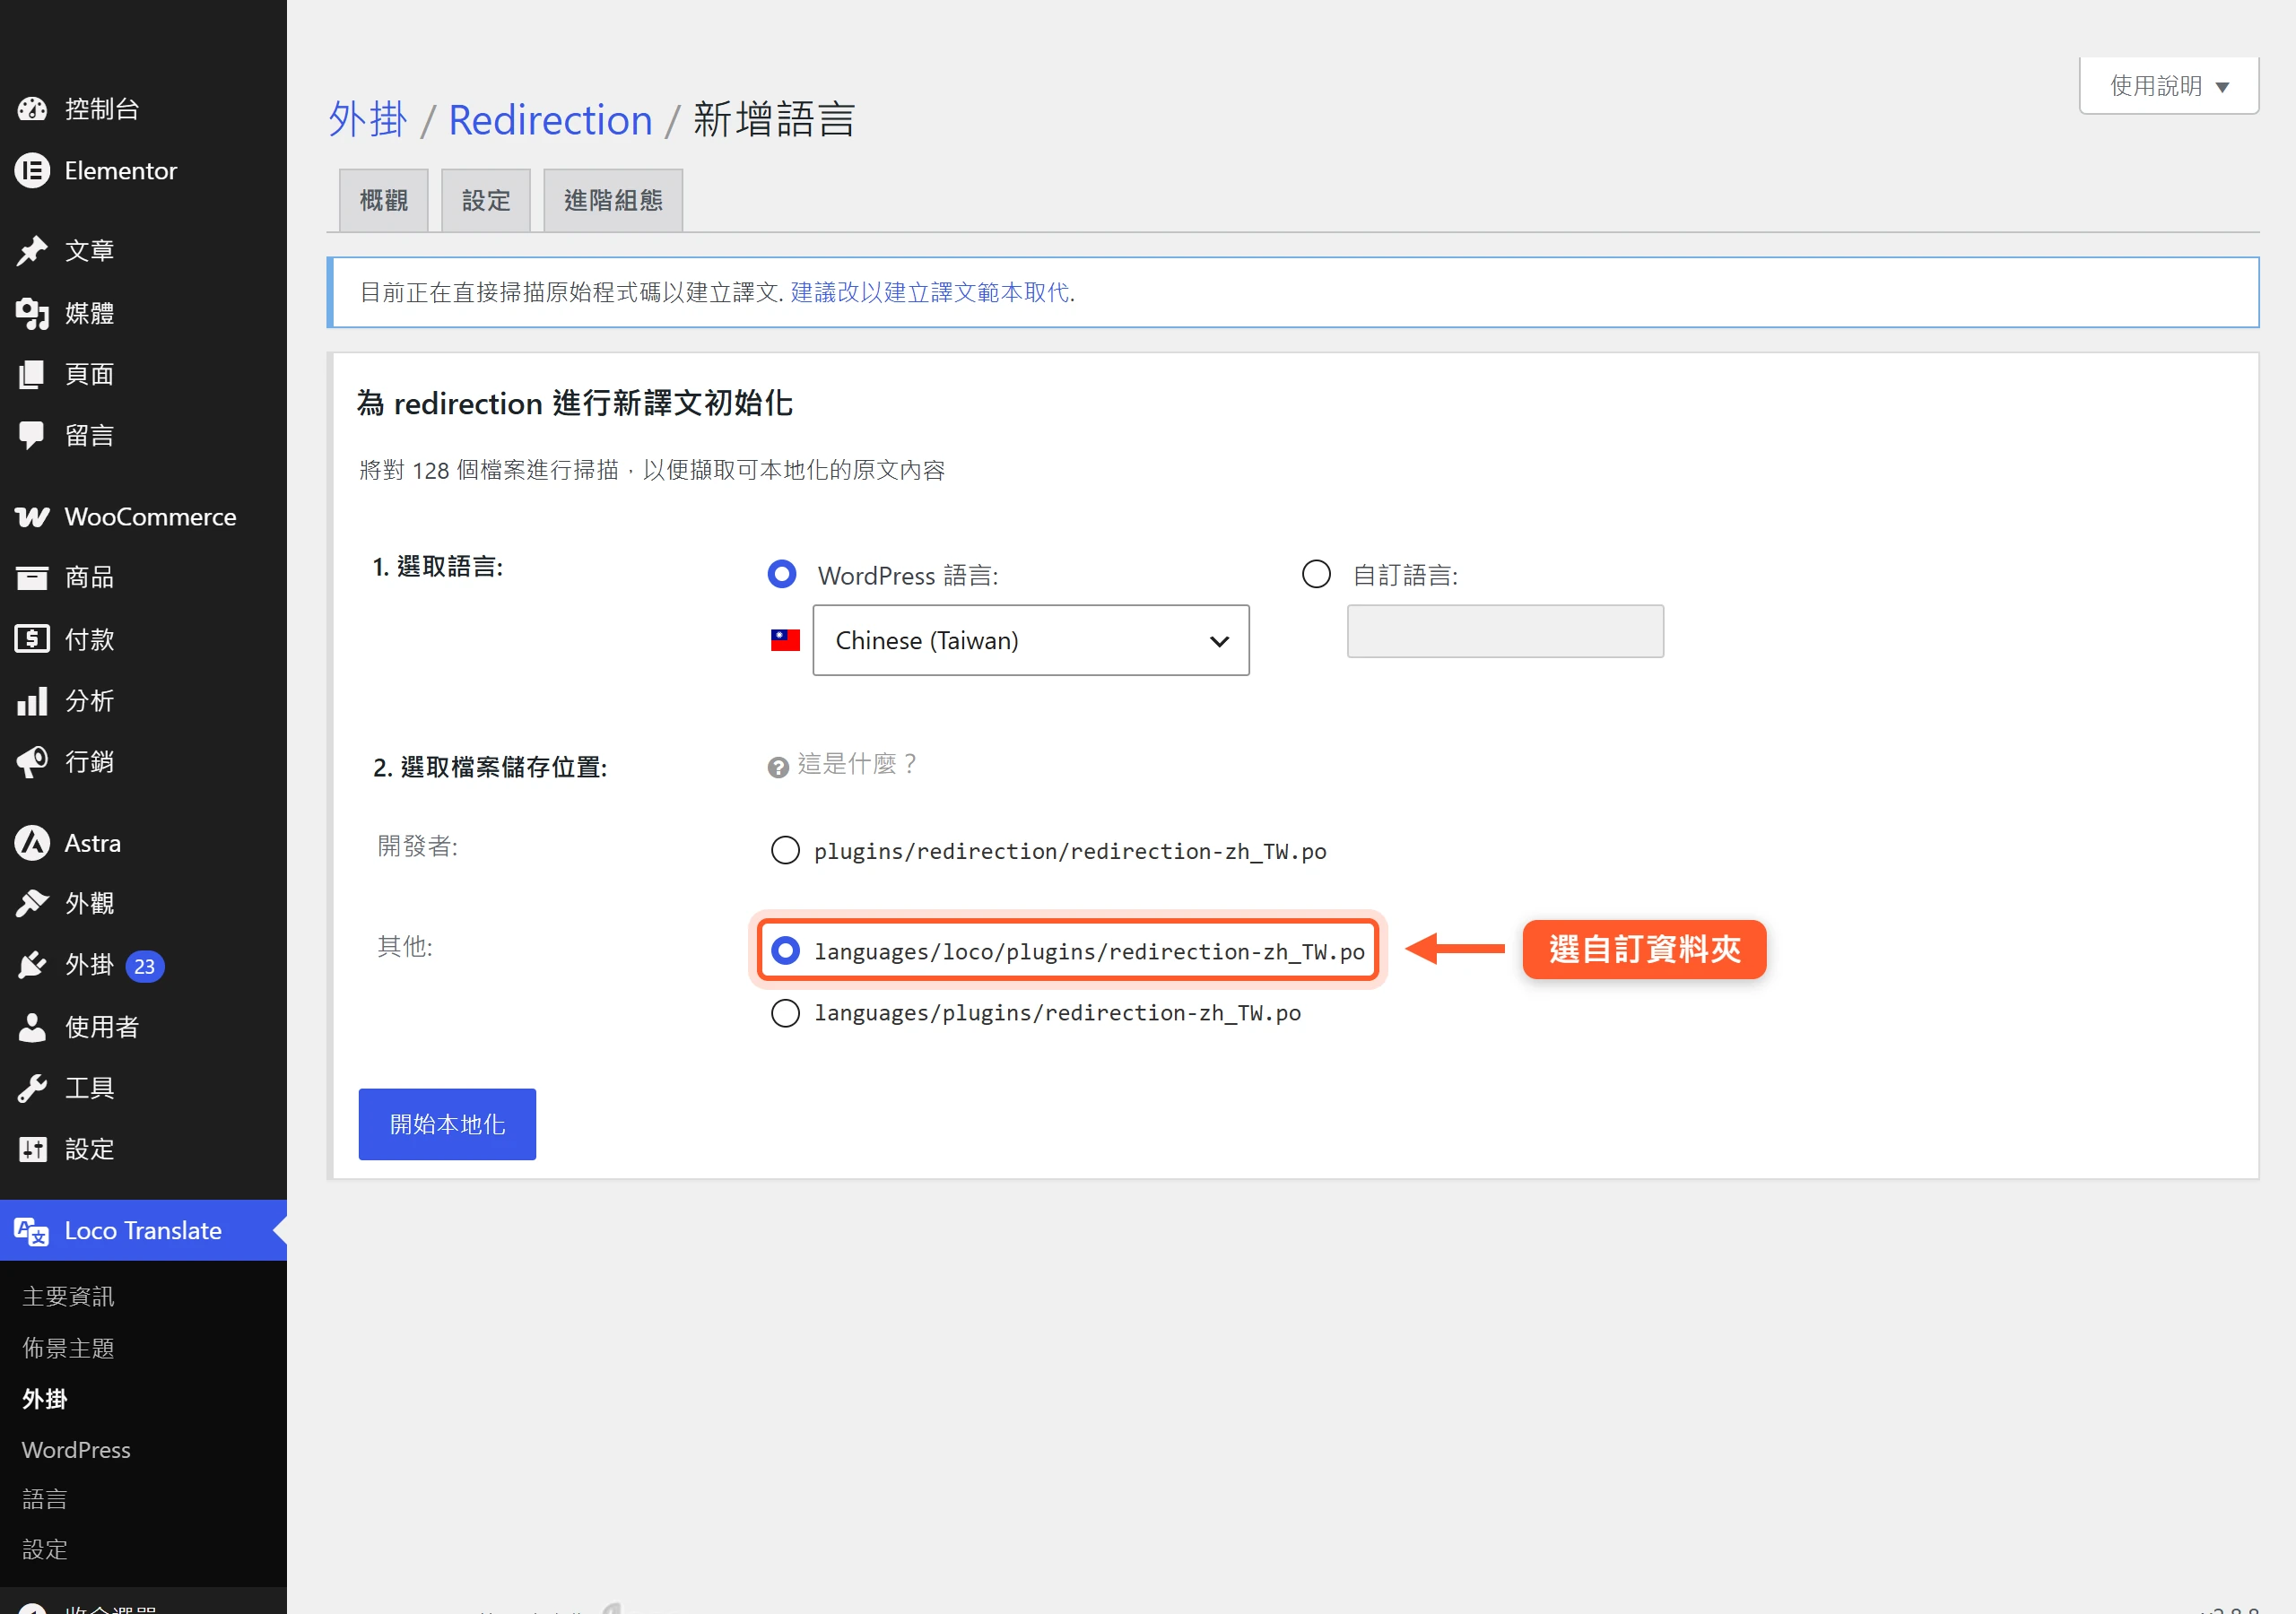This screenshot has width=2296, height=1614.
Task: Switch to the 概觀 tab
Action: point(384,201)
